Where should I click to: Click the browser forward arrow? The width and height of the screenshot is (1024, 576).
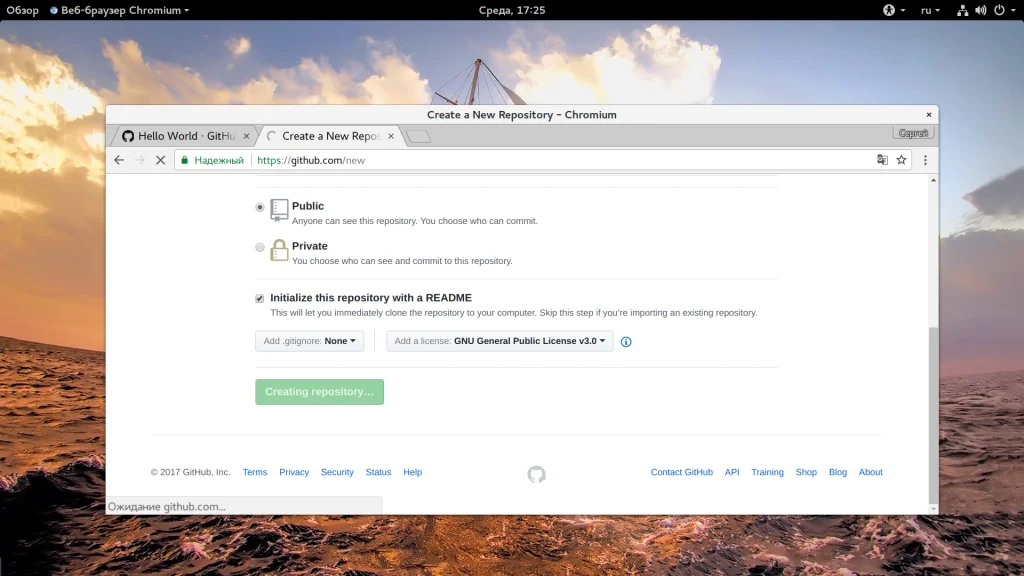click(139, 160)
